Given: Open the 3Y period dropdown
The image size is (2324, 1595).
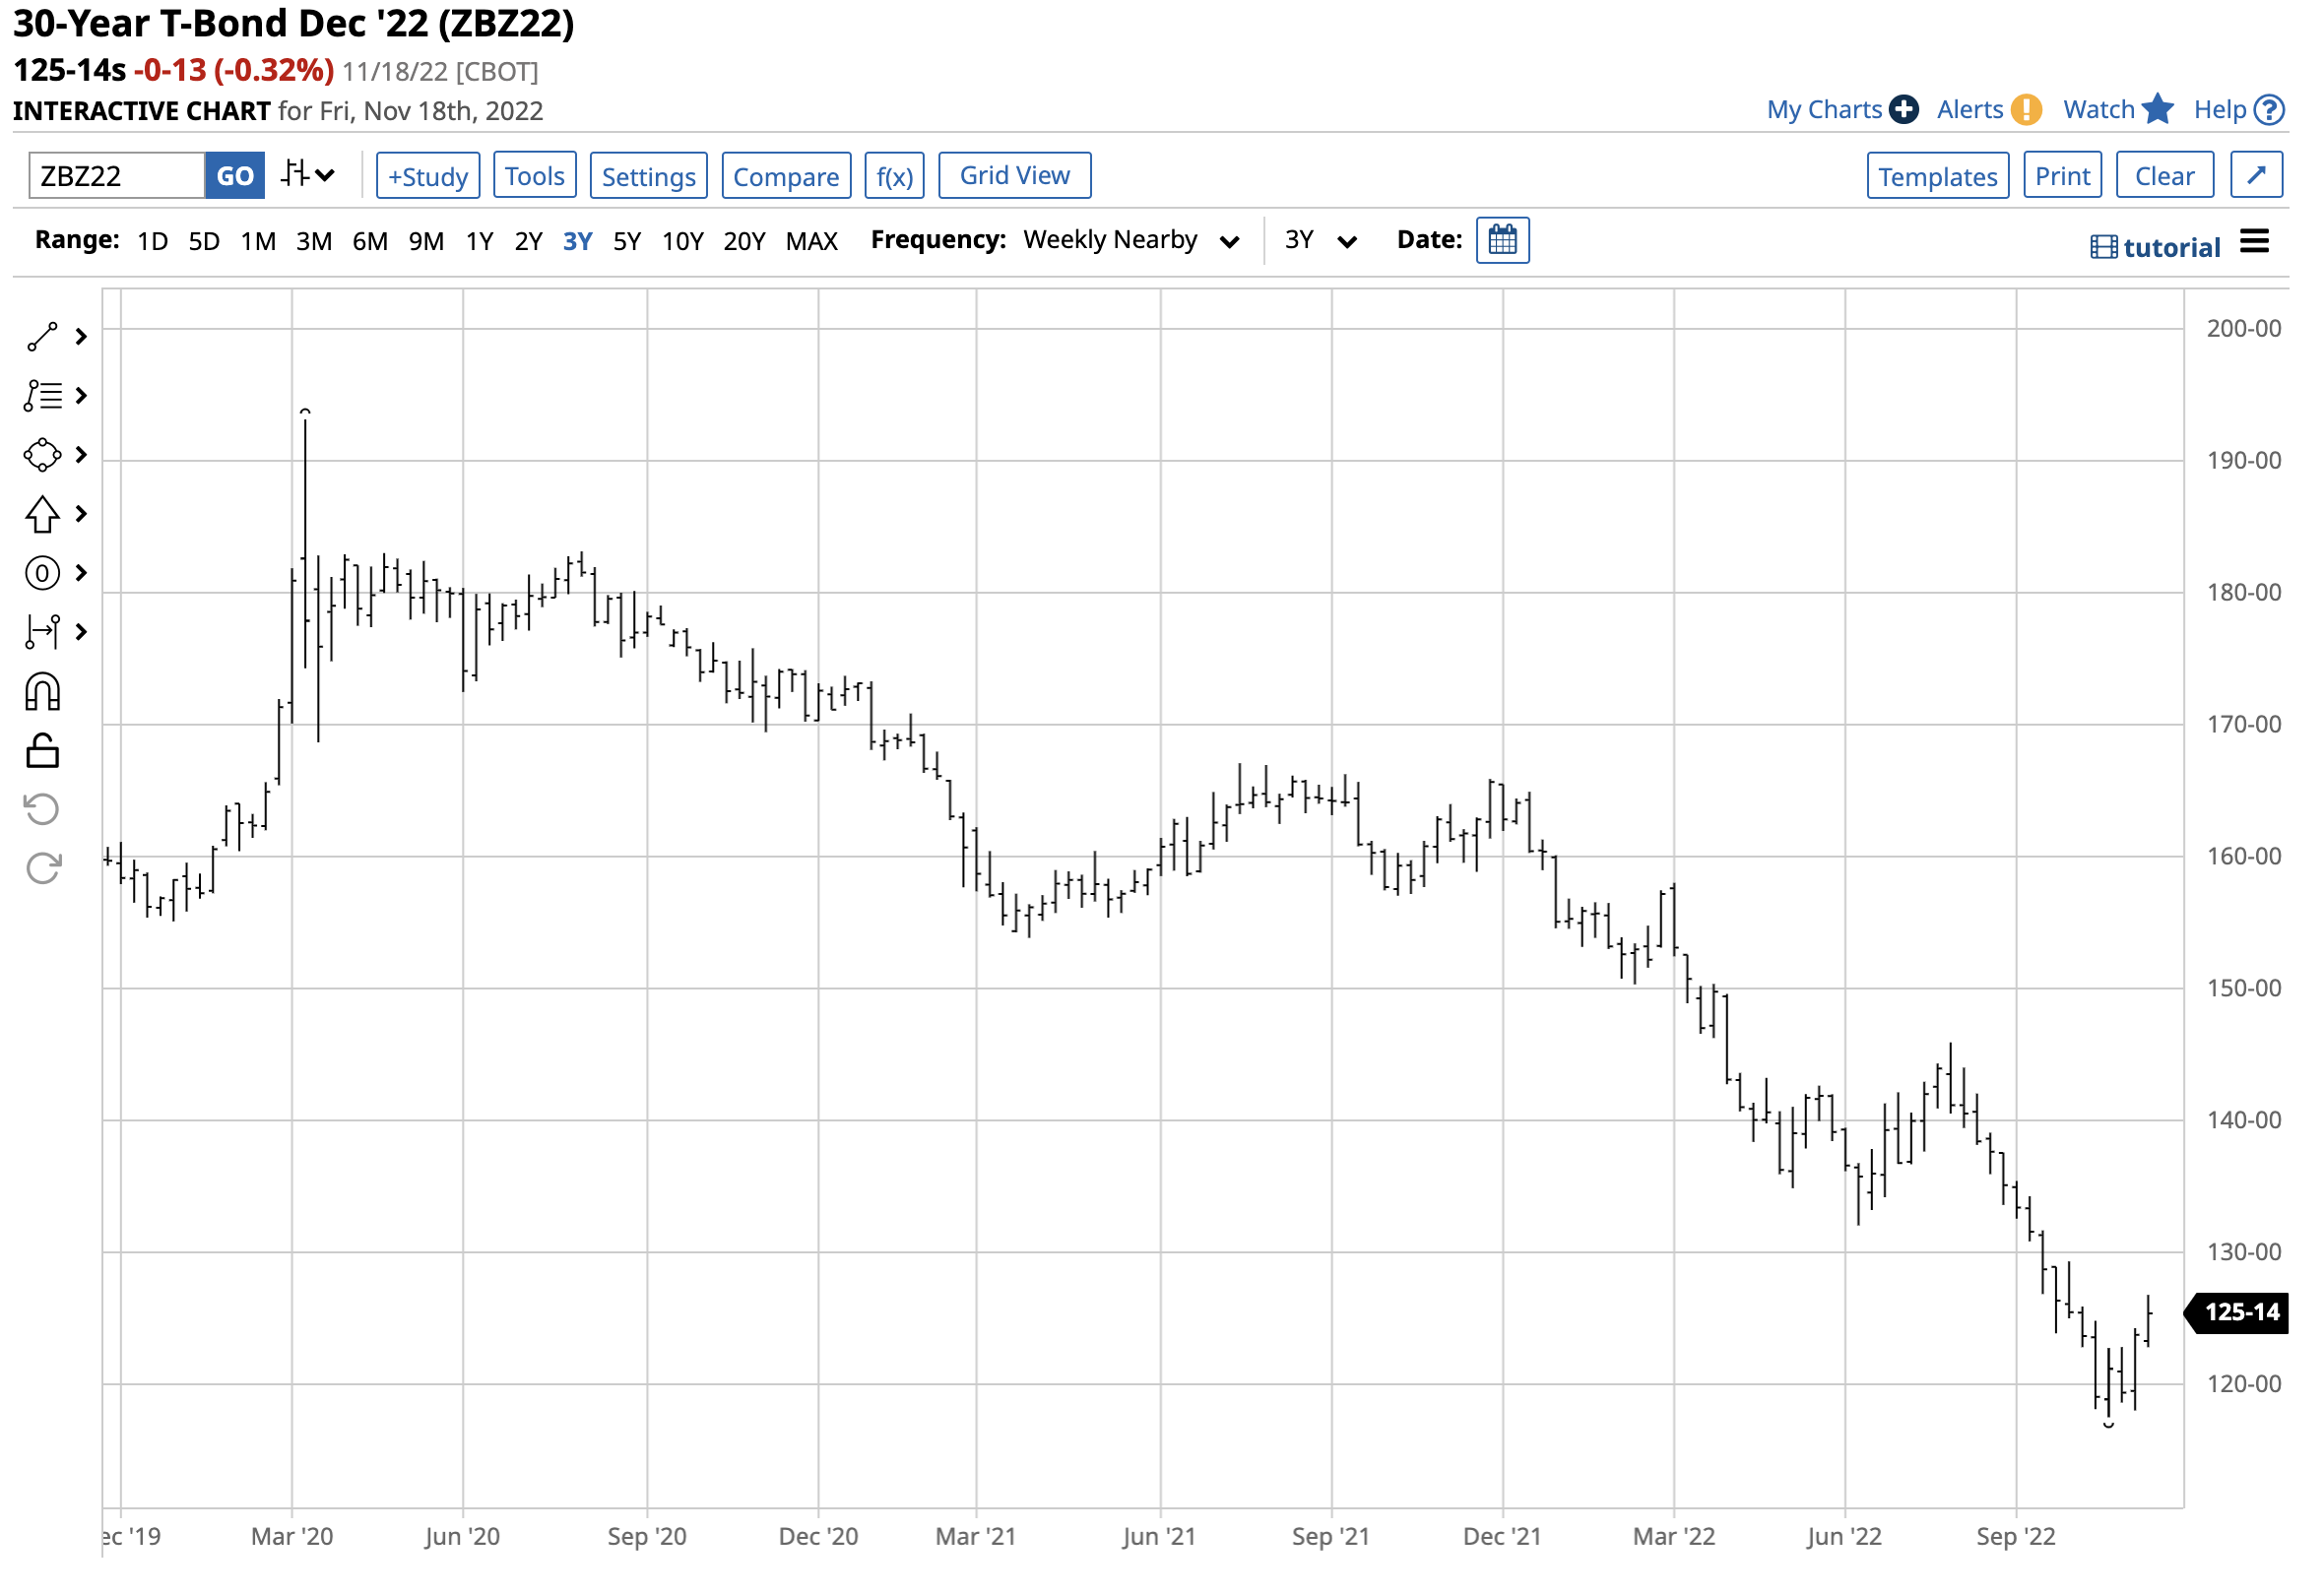Looking at the screenshot, I should point(1323,240).
